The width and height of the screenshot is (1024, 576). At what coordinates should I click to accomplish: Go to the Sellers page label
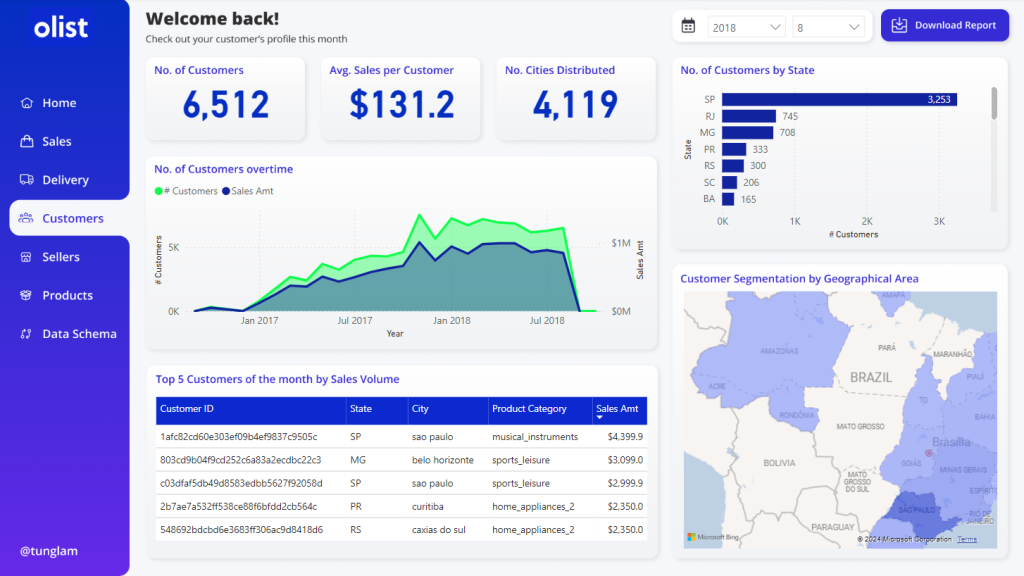tap(61, 257)
